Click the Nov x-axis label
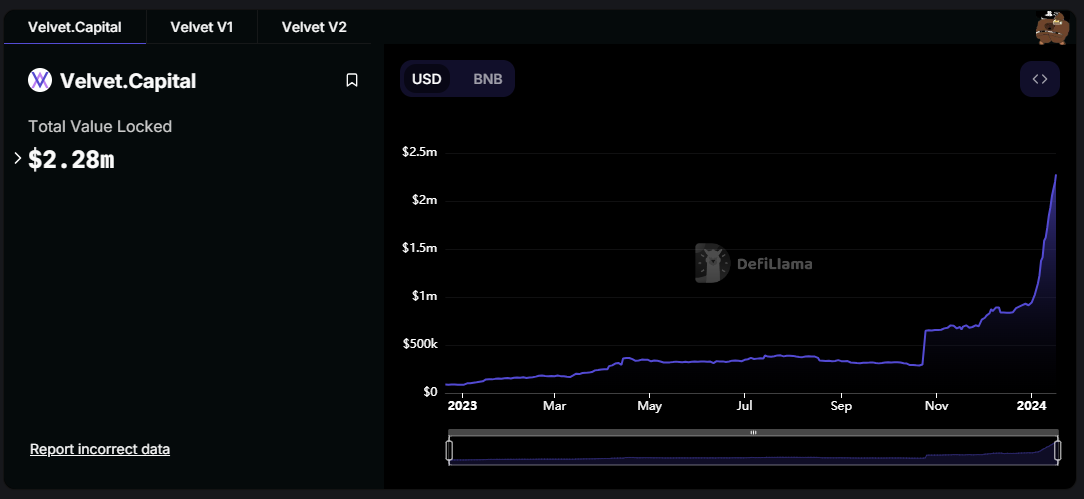Screen dimensions: 1084x499 pyautogui.click(x=935, y=406)
